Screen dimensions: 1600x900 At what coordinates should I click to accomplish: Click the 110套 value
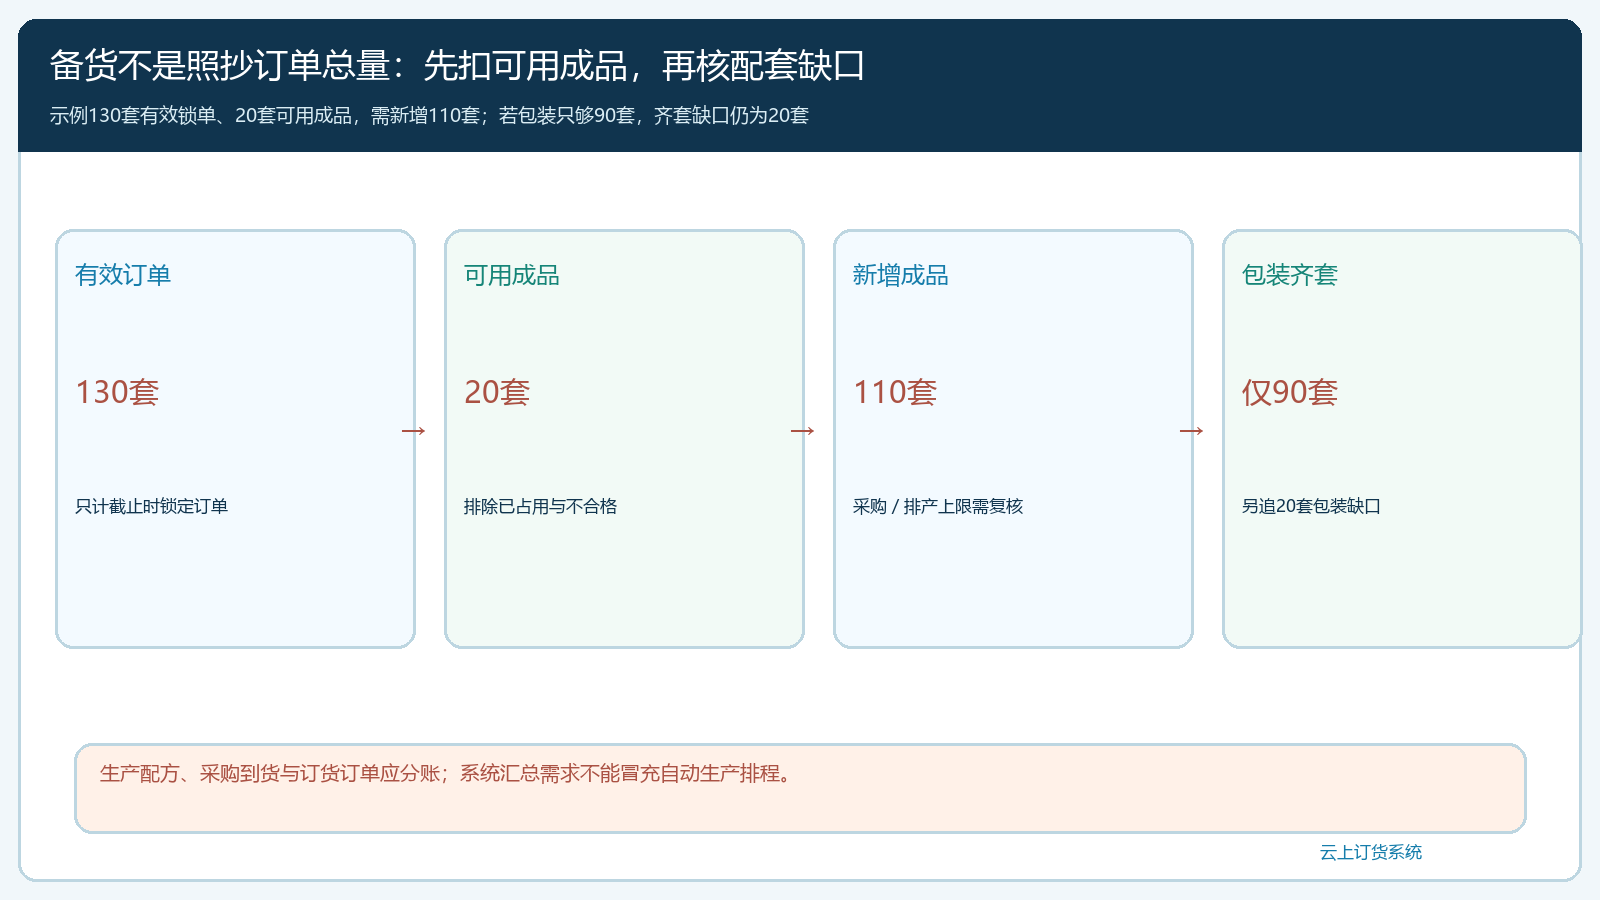[895, 392]
